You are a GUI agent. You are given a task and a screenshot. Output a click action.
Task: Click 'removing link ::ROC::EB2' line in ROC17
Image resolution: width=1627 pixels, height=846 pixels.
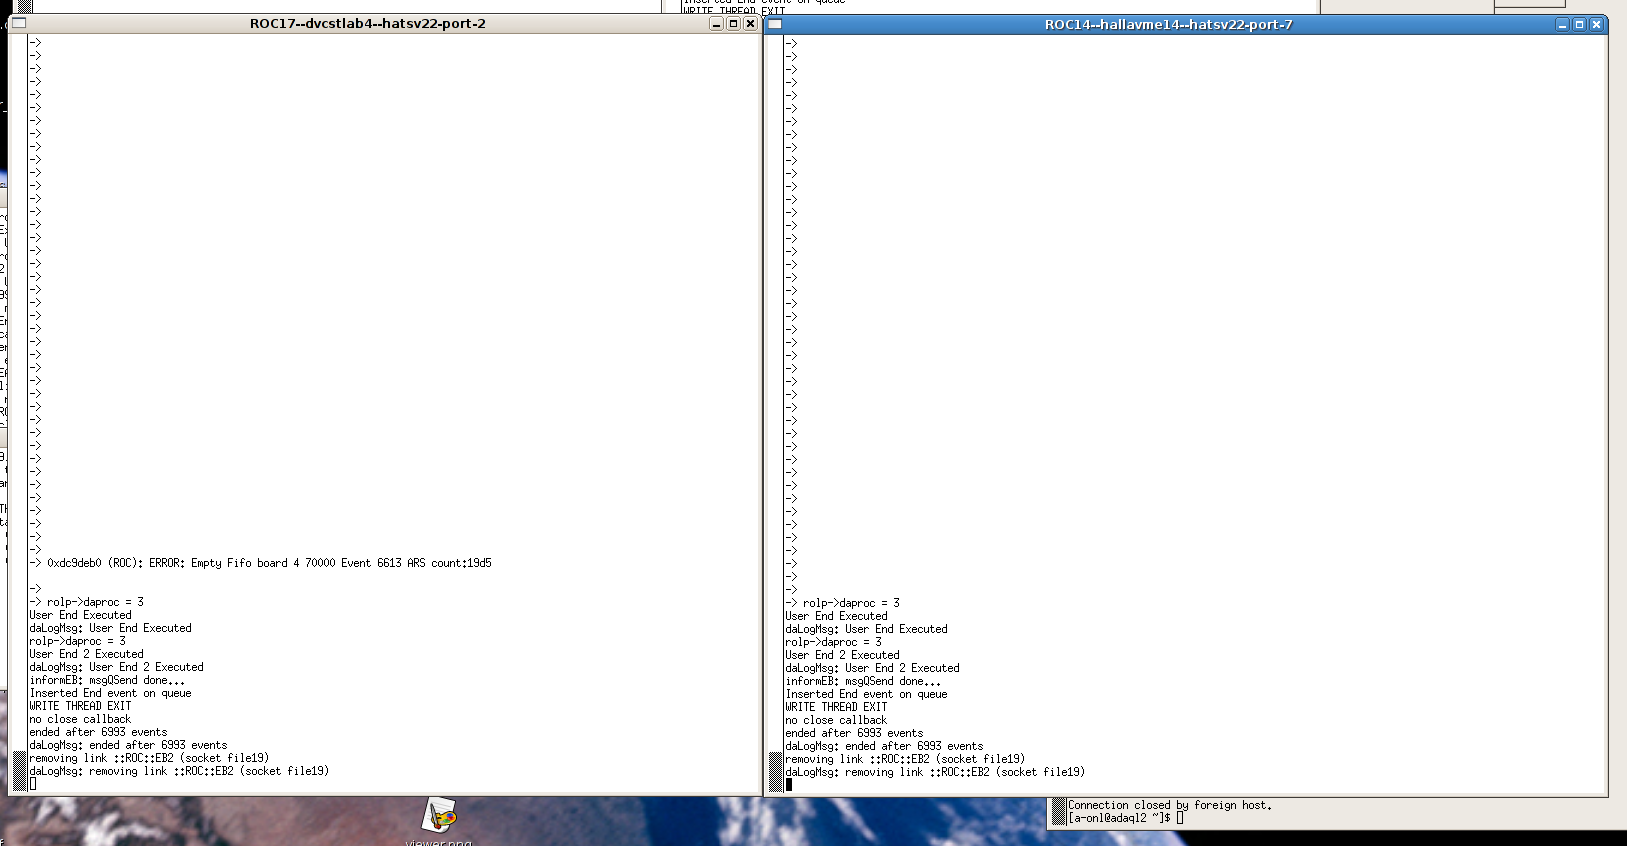149,758
